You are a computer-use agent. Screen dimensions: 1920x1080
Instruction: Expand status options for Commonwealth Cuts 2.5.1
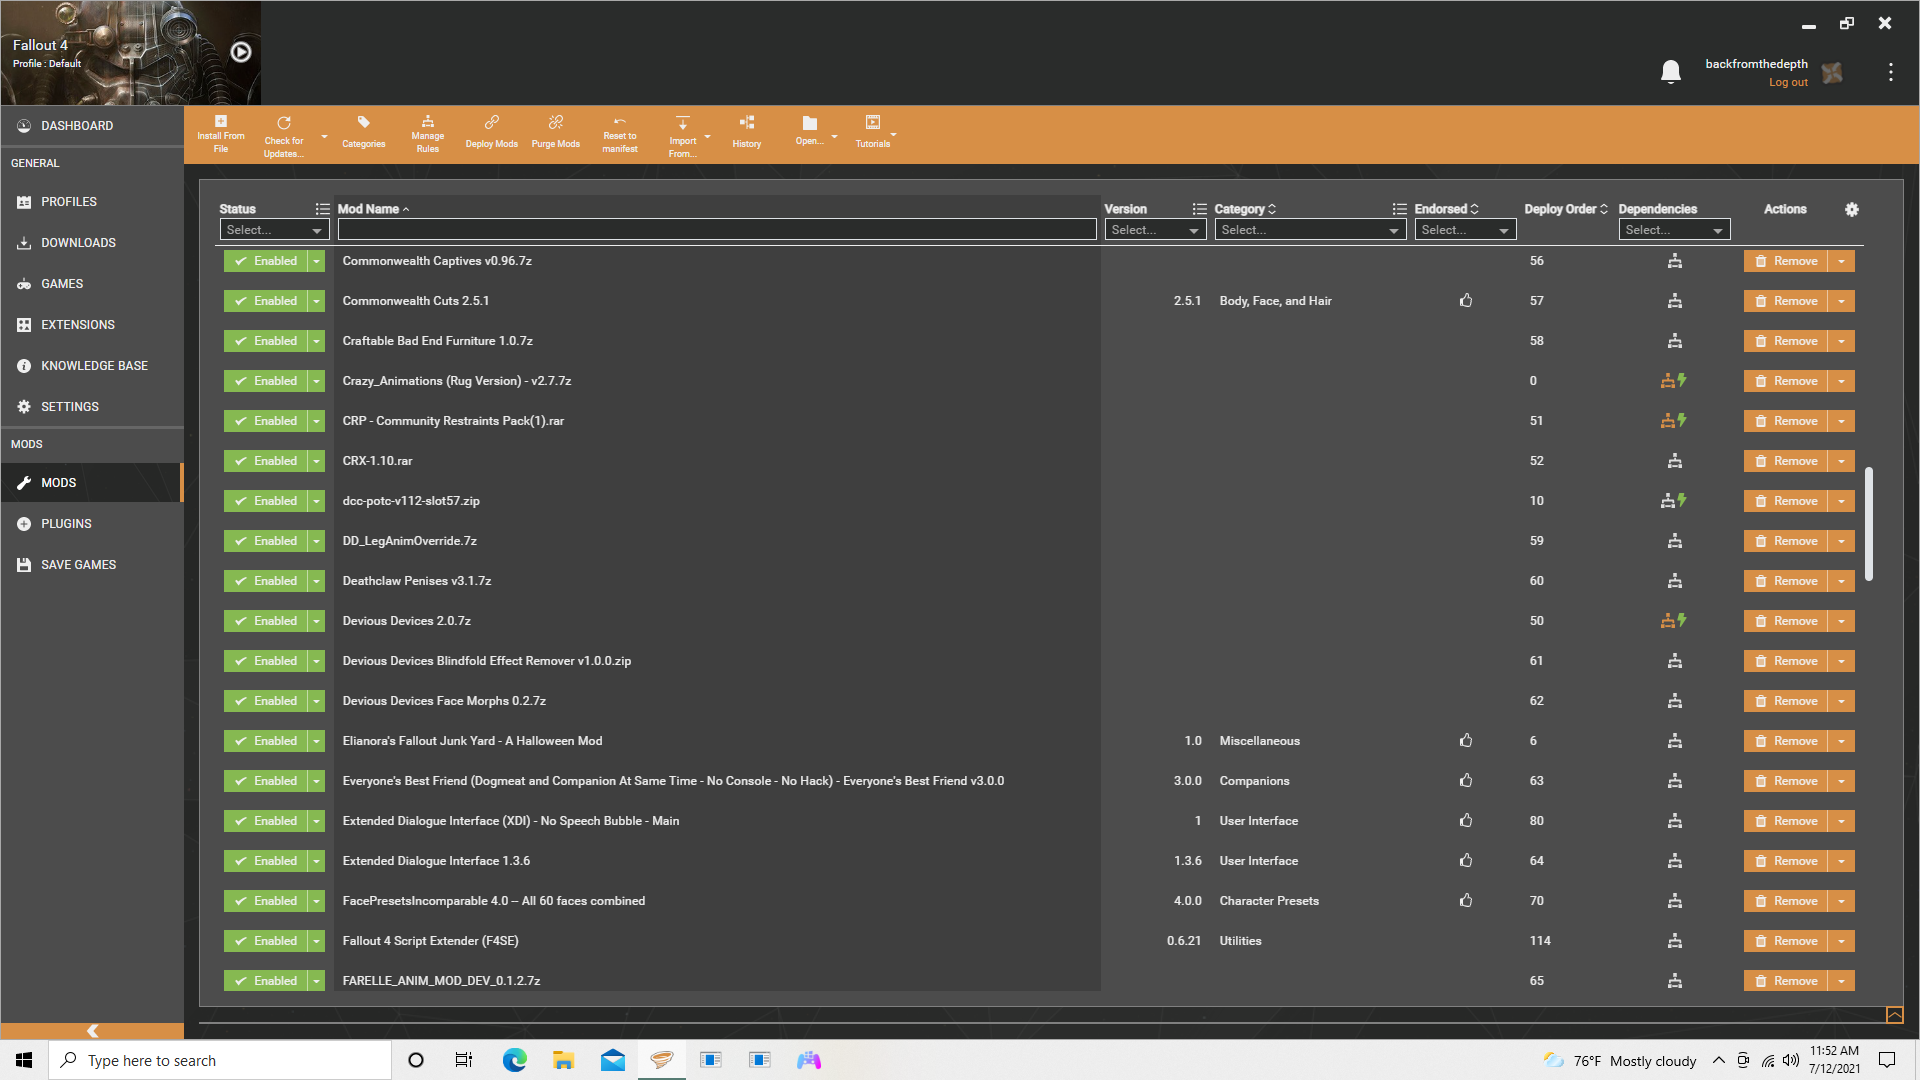click(x=317, y=301)
